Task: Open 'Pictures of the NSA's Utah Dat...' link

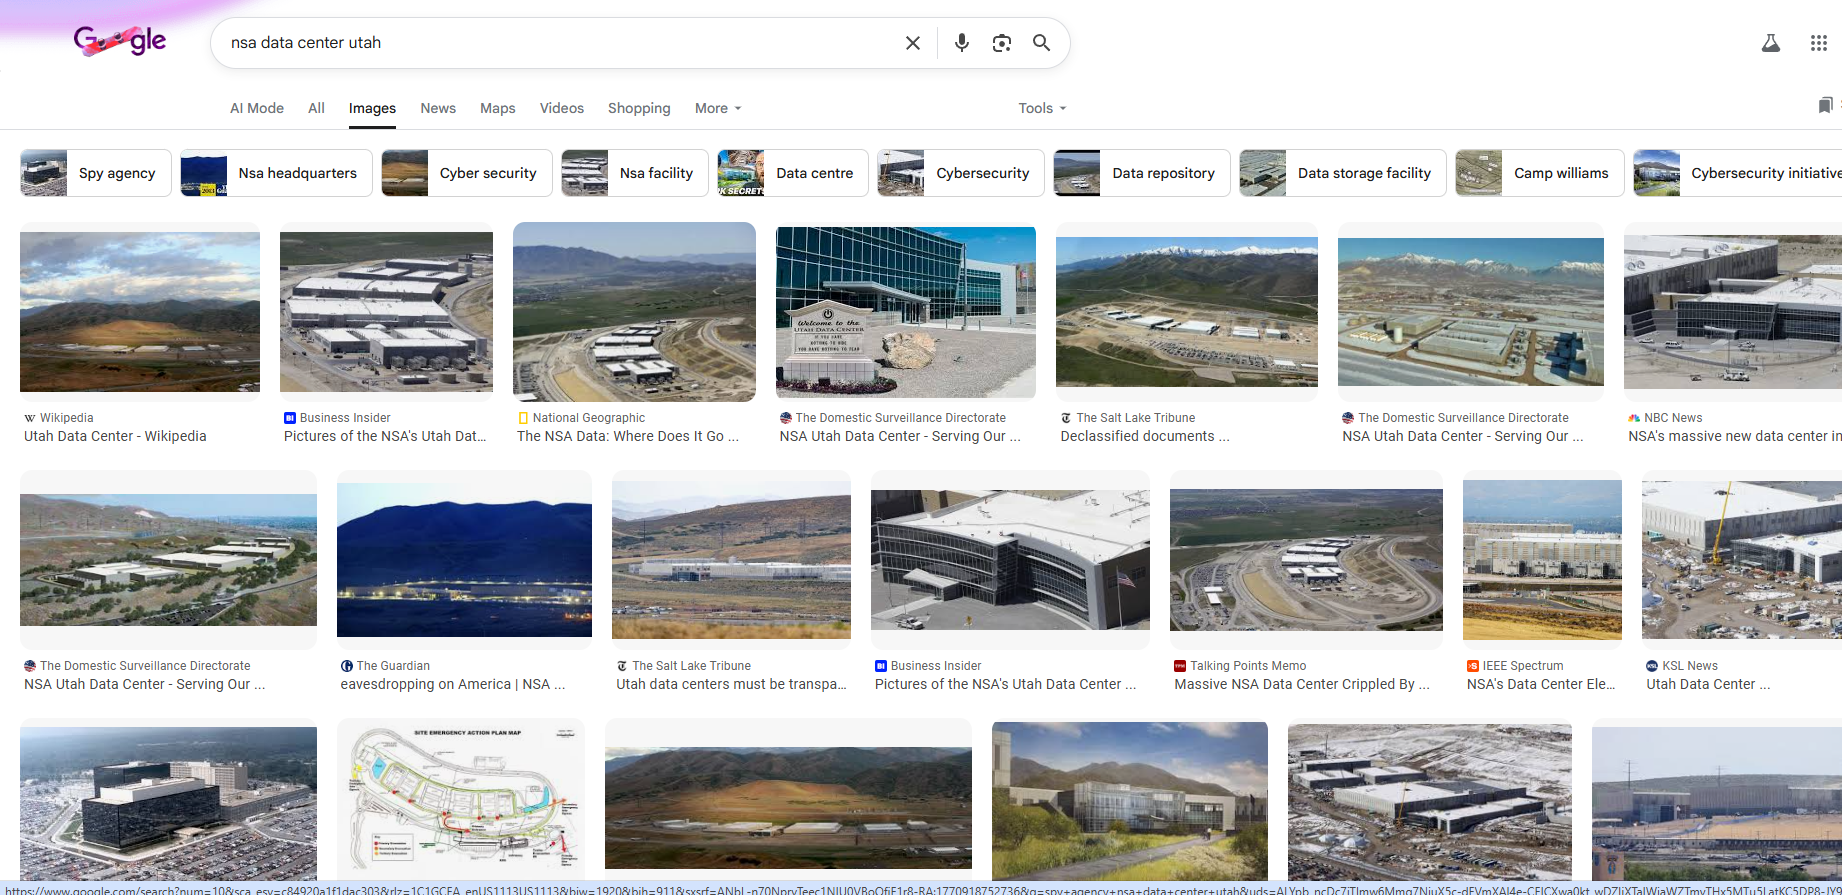Action: pyautogui.click(x=385, y=436)
